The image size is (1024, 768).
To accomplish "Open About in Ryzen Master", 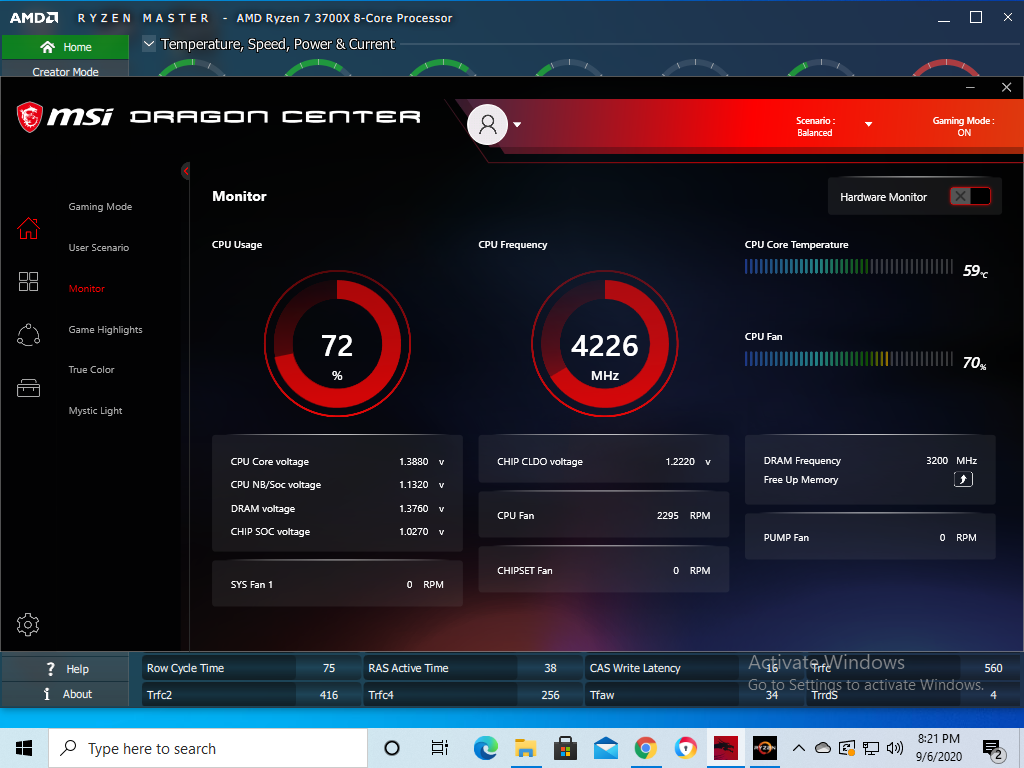I will [65, 694].
